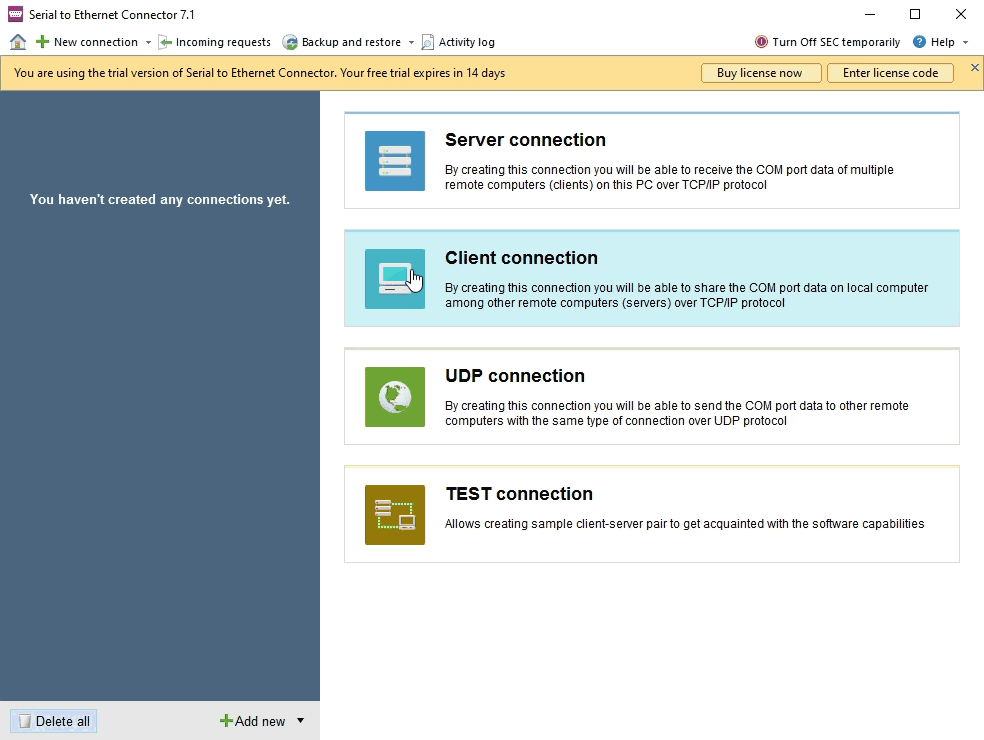984x740 pixels.
Task: Click Server connection description text
Action: tap(669, 177)
